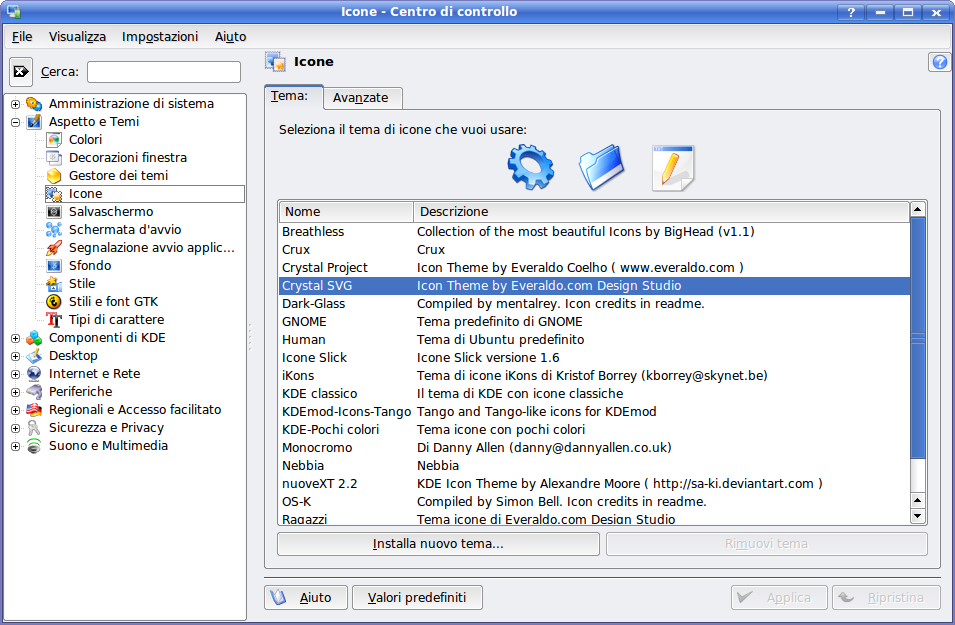
Task: Switch to the Avanzate tab
Action: point(361,98)
